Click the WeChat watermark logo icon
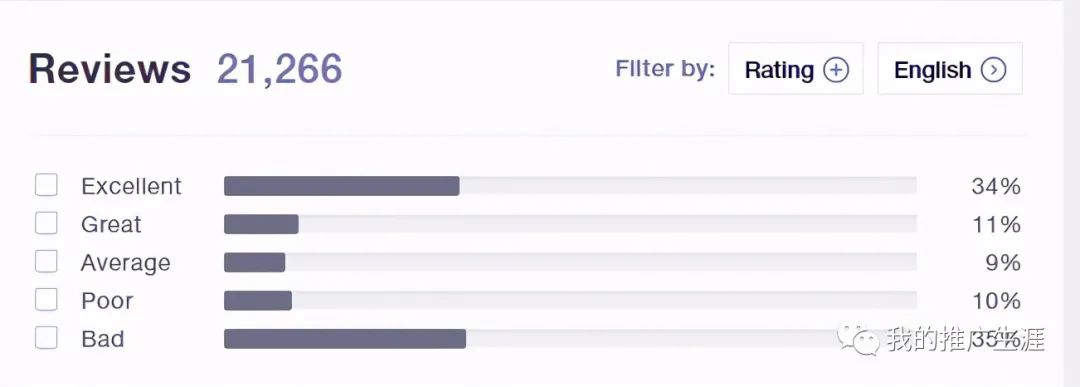1080x387 pixels. (x=858, y=339)
